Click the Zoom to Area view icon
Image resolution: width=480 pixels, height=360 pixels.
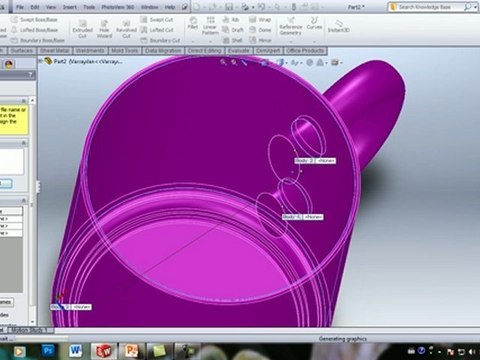click(234, 62)
